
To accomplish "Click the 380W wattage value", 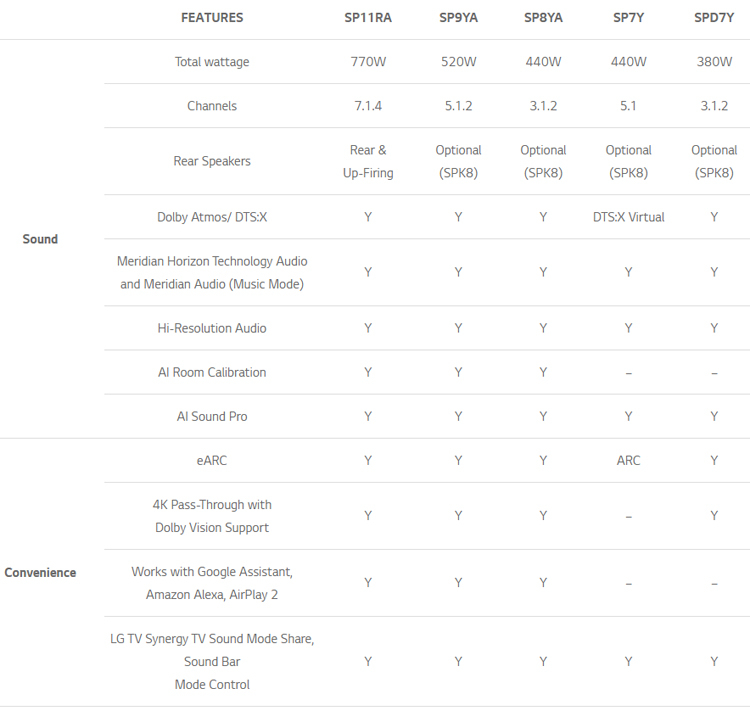I will [714, 62].
